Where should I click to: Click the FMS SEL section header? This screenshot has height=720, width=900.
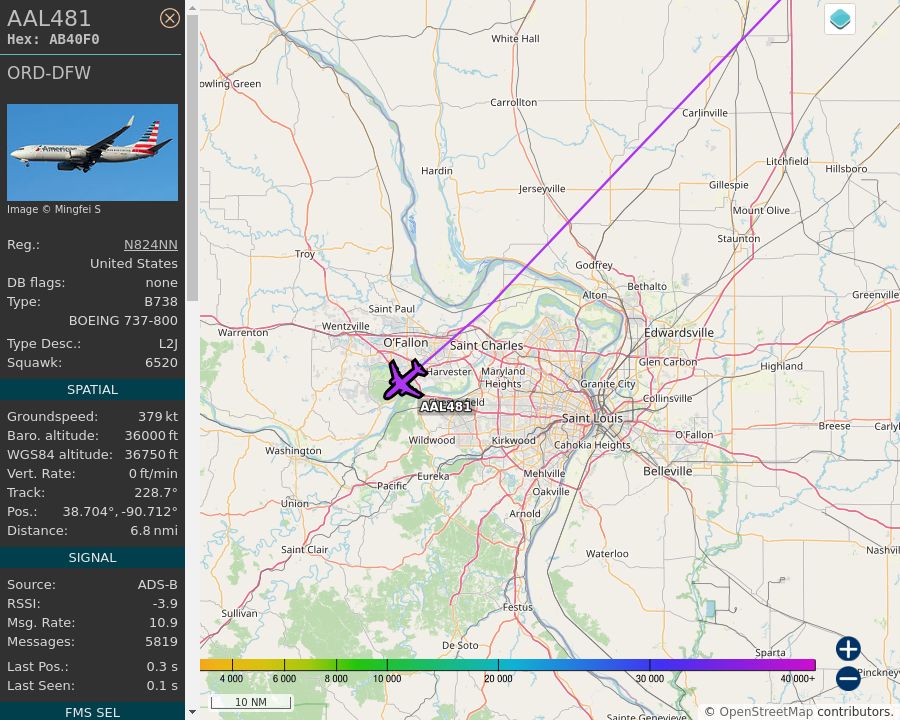(x=92, y=713)
